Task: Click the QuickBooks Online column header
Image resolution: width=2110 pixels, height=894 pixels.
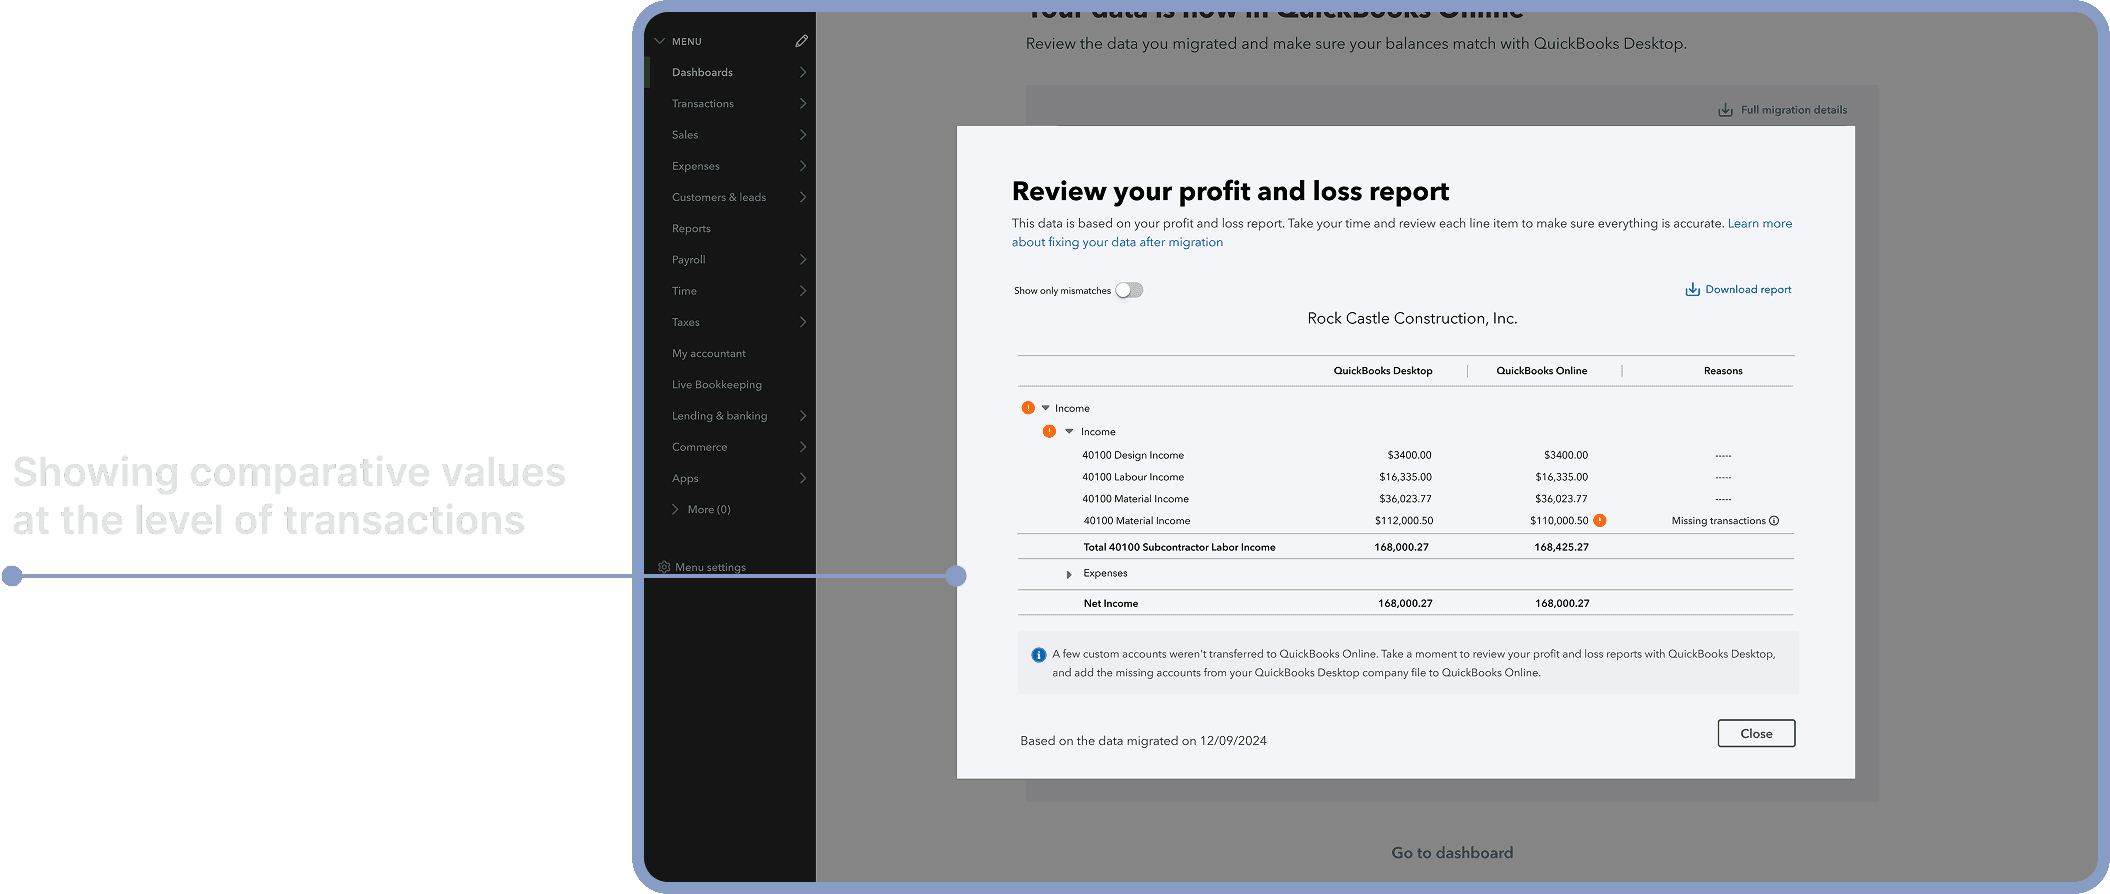Action: [1541, 371]
